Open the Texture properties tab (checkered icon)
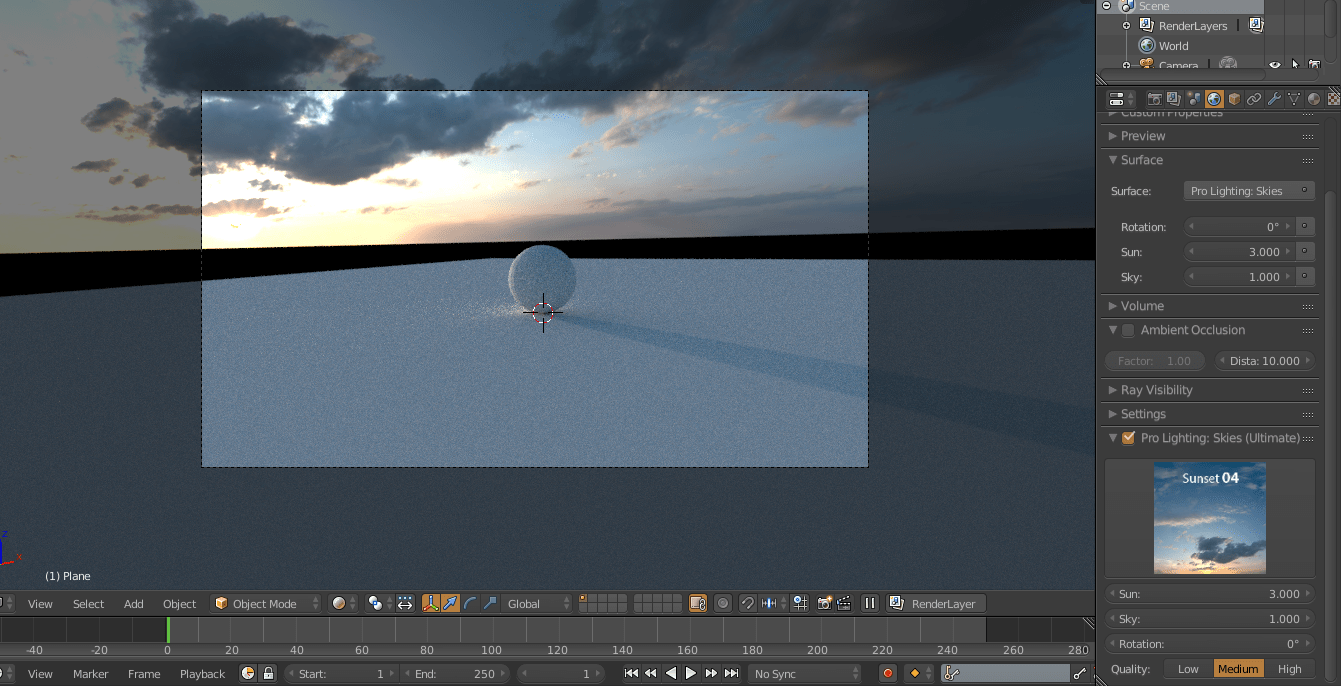 1334,98
